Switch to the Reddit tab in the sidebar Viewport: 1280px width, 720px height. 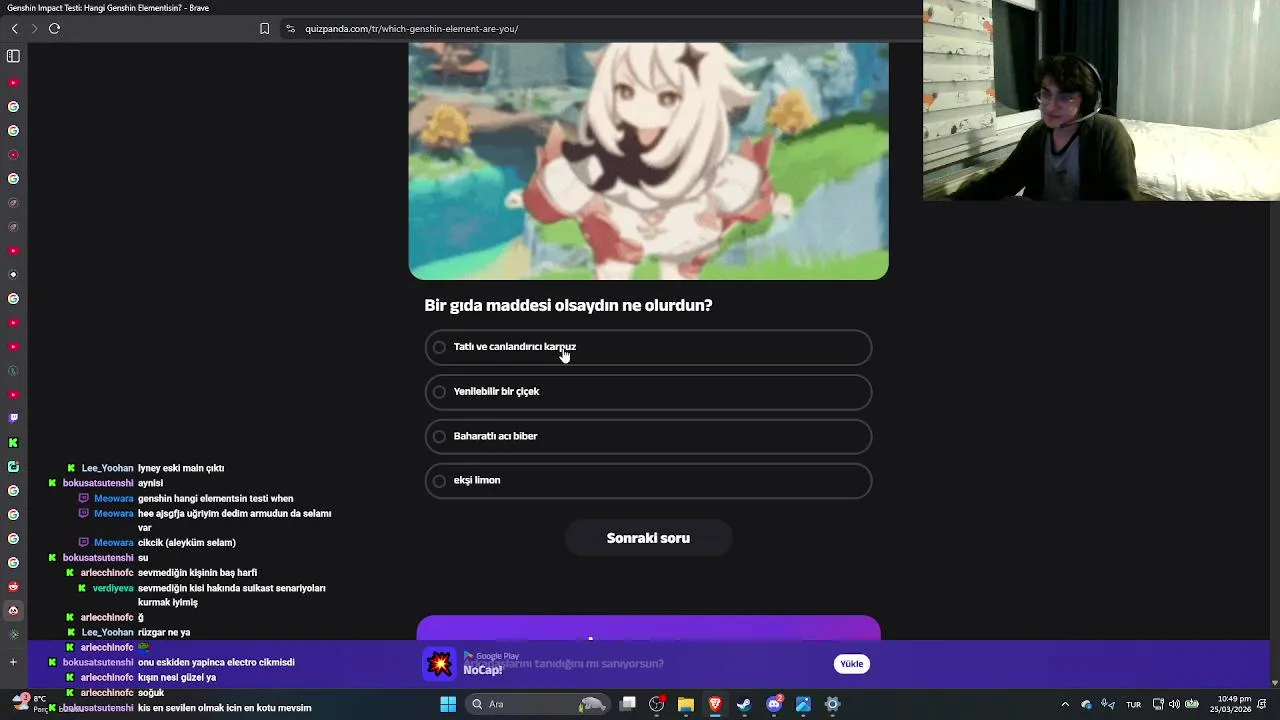pyautogui.click(x=13, y=586)
